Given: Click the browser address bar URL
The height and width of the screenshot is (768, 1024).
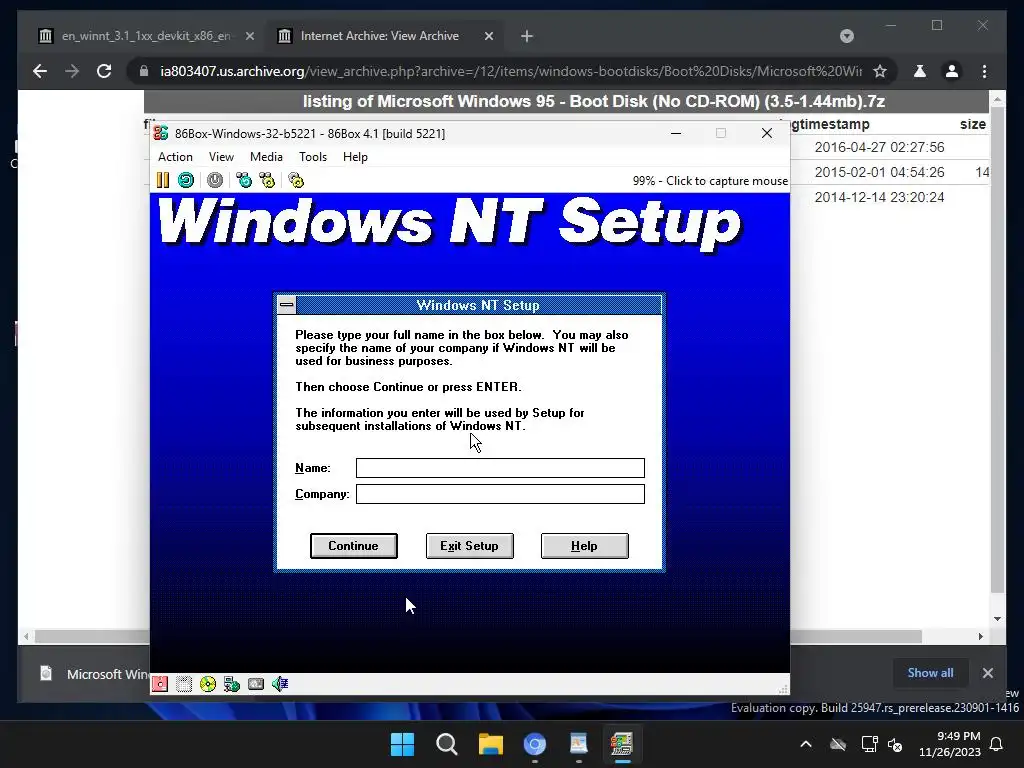Looking at the screenshot, I should click(511, 71).
